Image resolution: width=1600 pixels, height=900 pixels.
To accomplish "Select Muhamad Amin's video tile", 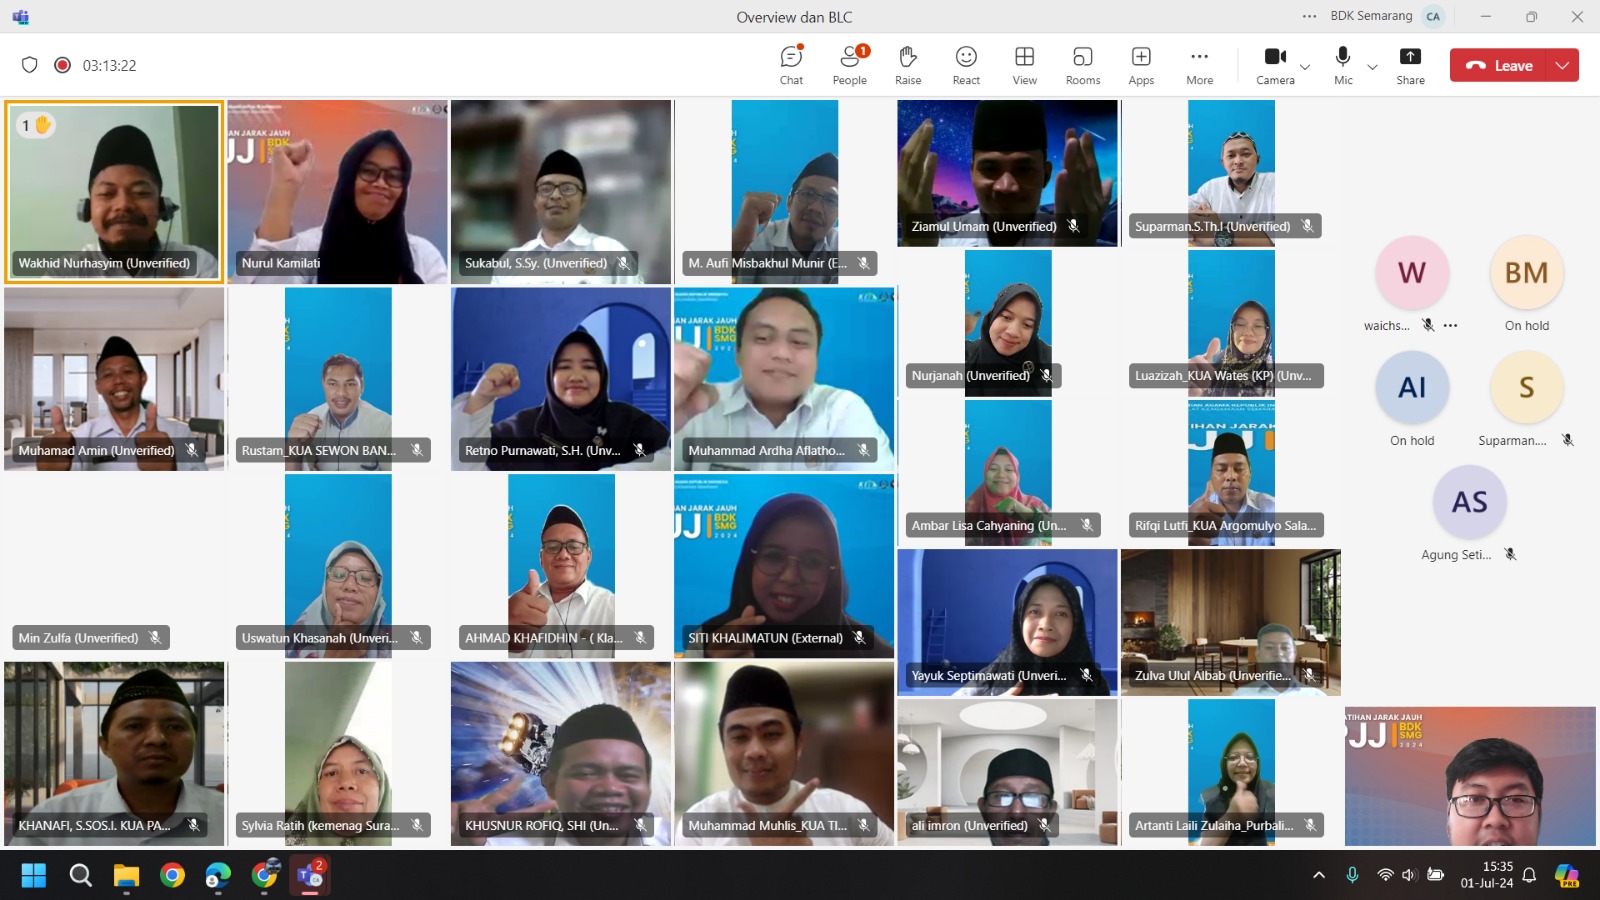I will [x=114, y=379].
